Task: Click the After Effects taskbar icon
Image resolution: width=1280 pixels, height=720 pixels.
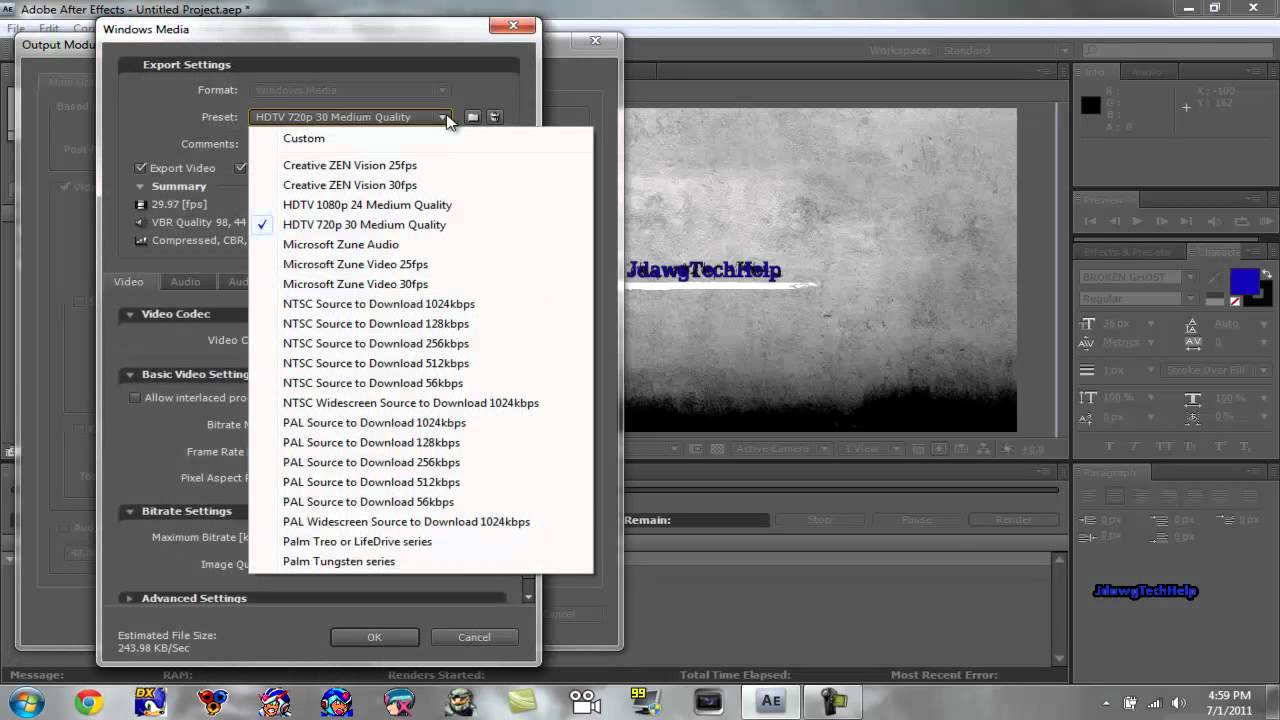Action: [770, 702]
